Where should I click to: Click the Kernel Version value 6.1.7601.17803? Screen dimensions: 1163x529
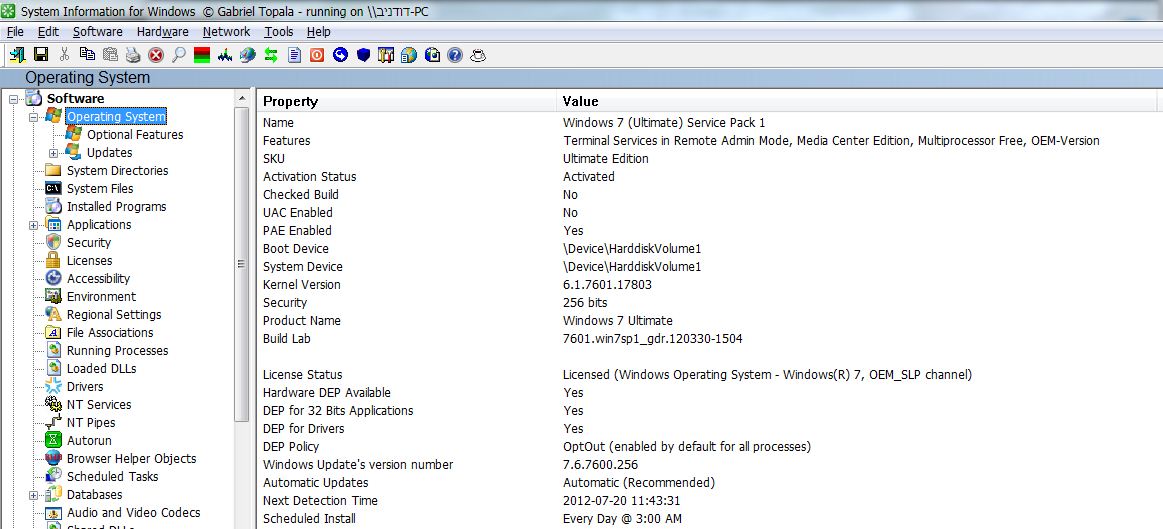[607, 285]
